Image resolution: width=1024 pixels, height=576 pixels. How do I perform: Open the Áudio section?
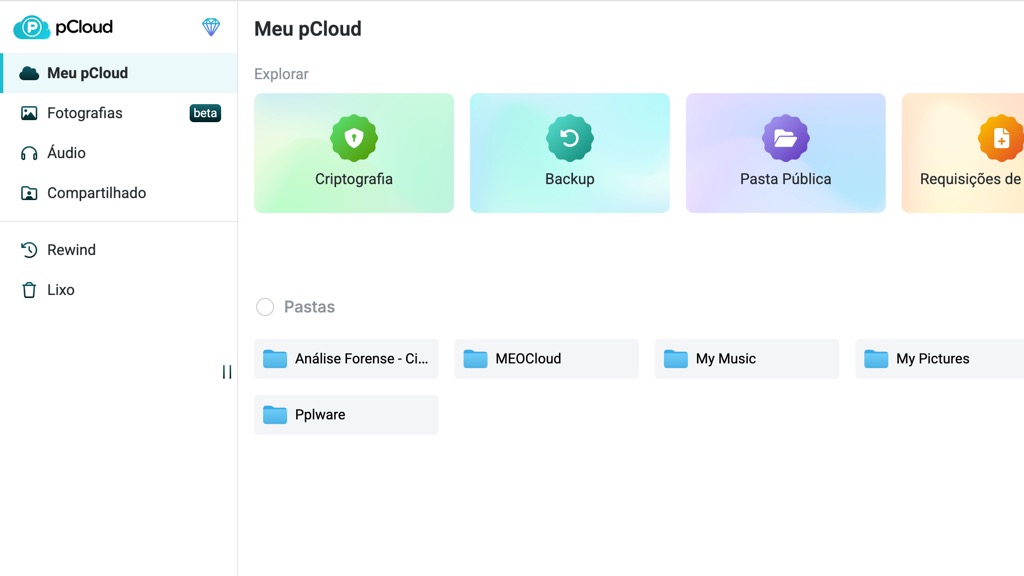pyautogui.click(x=66, y=153)
